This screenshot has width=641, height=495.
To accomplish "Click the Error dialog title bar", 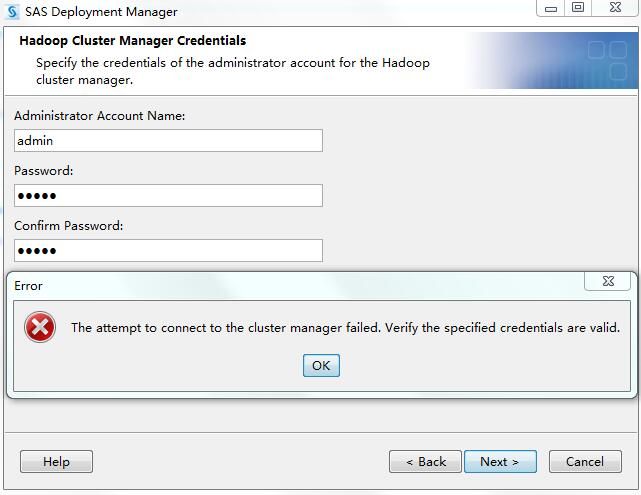I will tap(300, 285).
